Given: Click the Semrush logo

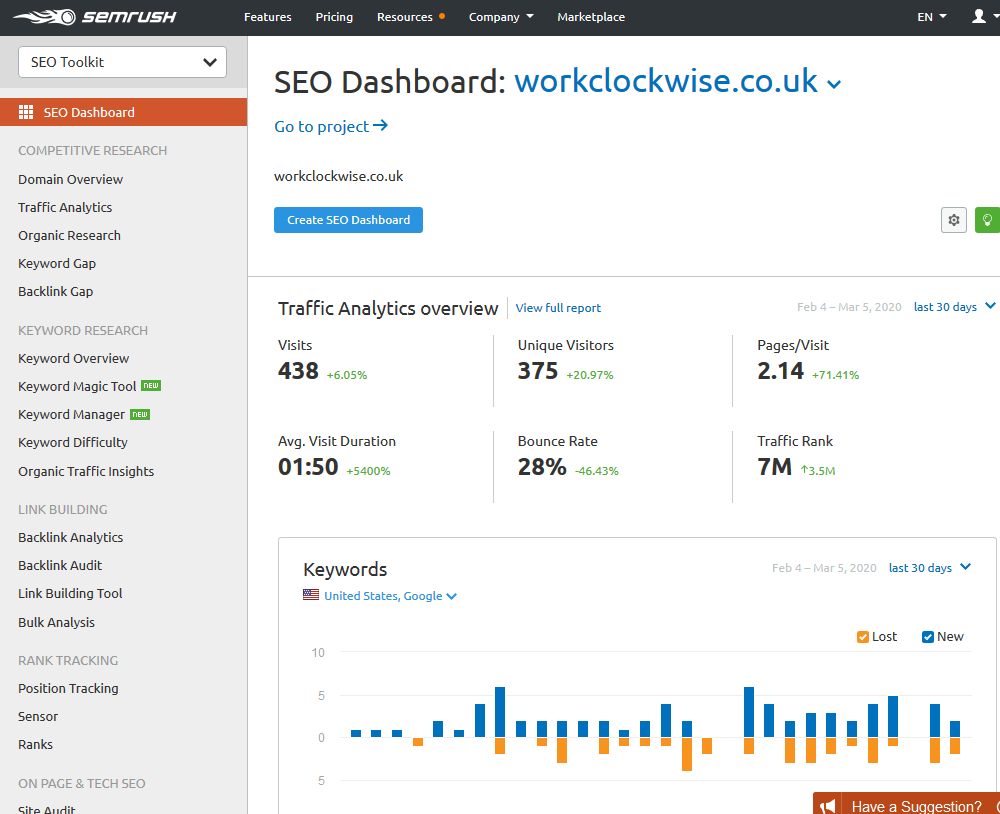Looking at the screenshot, I should pos(94,17).
